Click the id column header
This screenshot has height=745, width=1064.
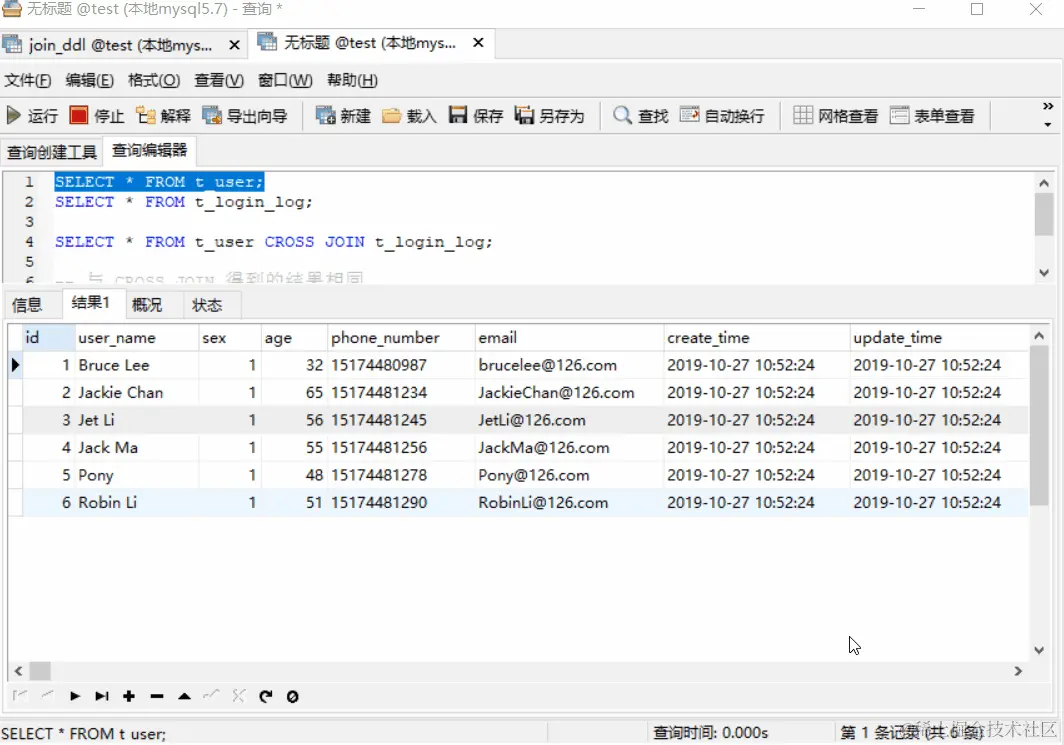[x=48, y=337]
